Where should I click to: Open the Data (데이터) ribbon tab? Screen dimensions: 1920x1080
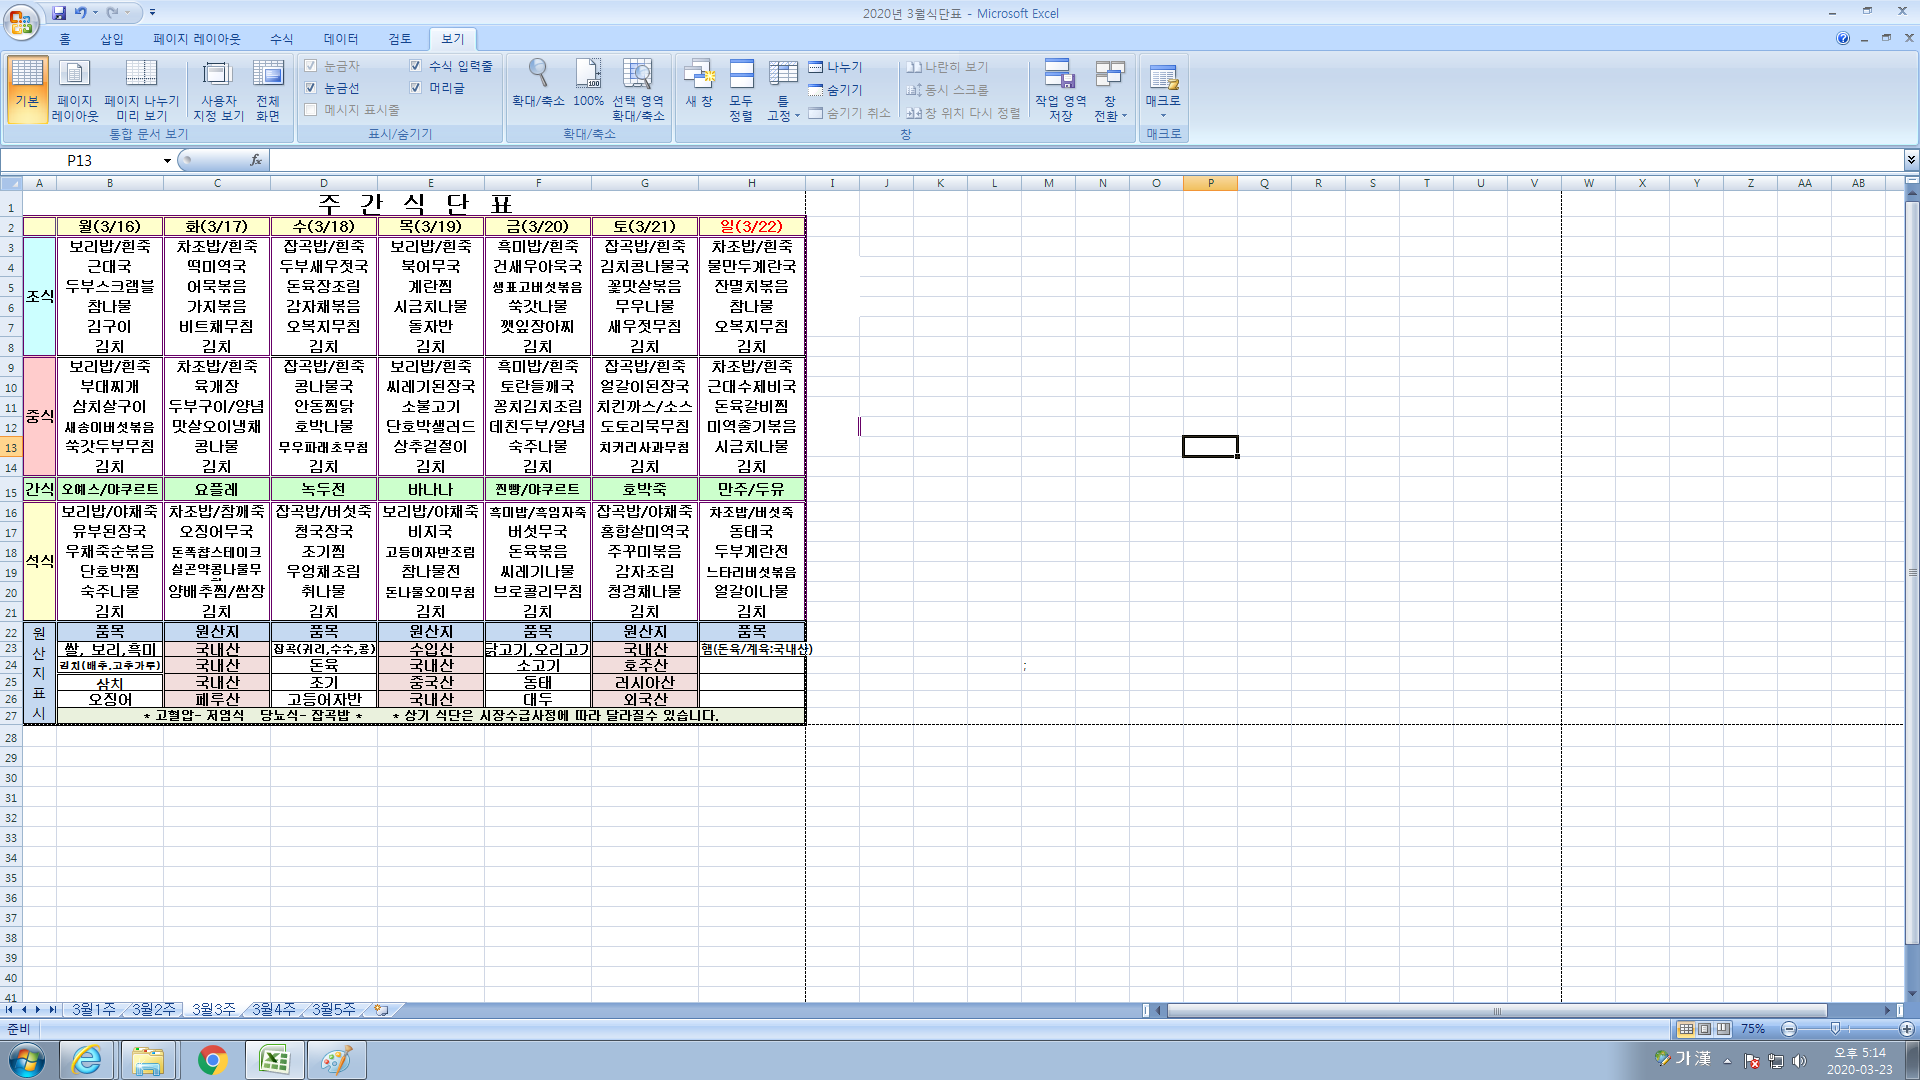340,39
